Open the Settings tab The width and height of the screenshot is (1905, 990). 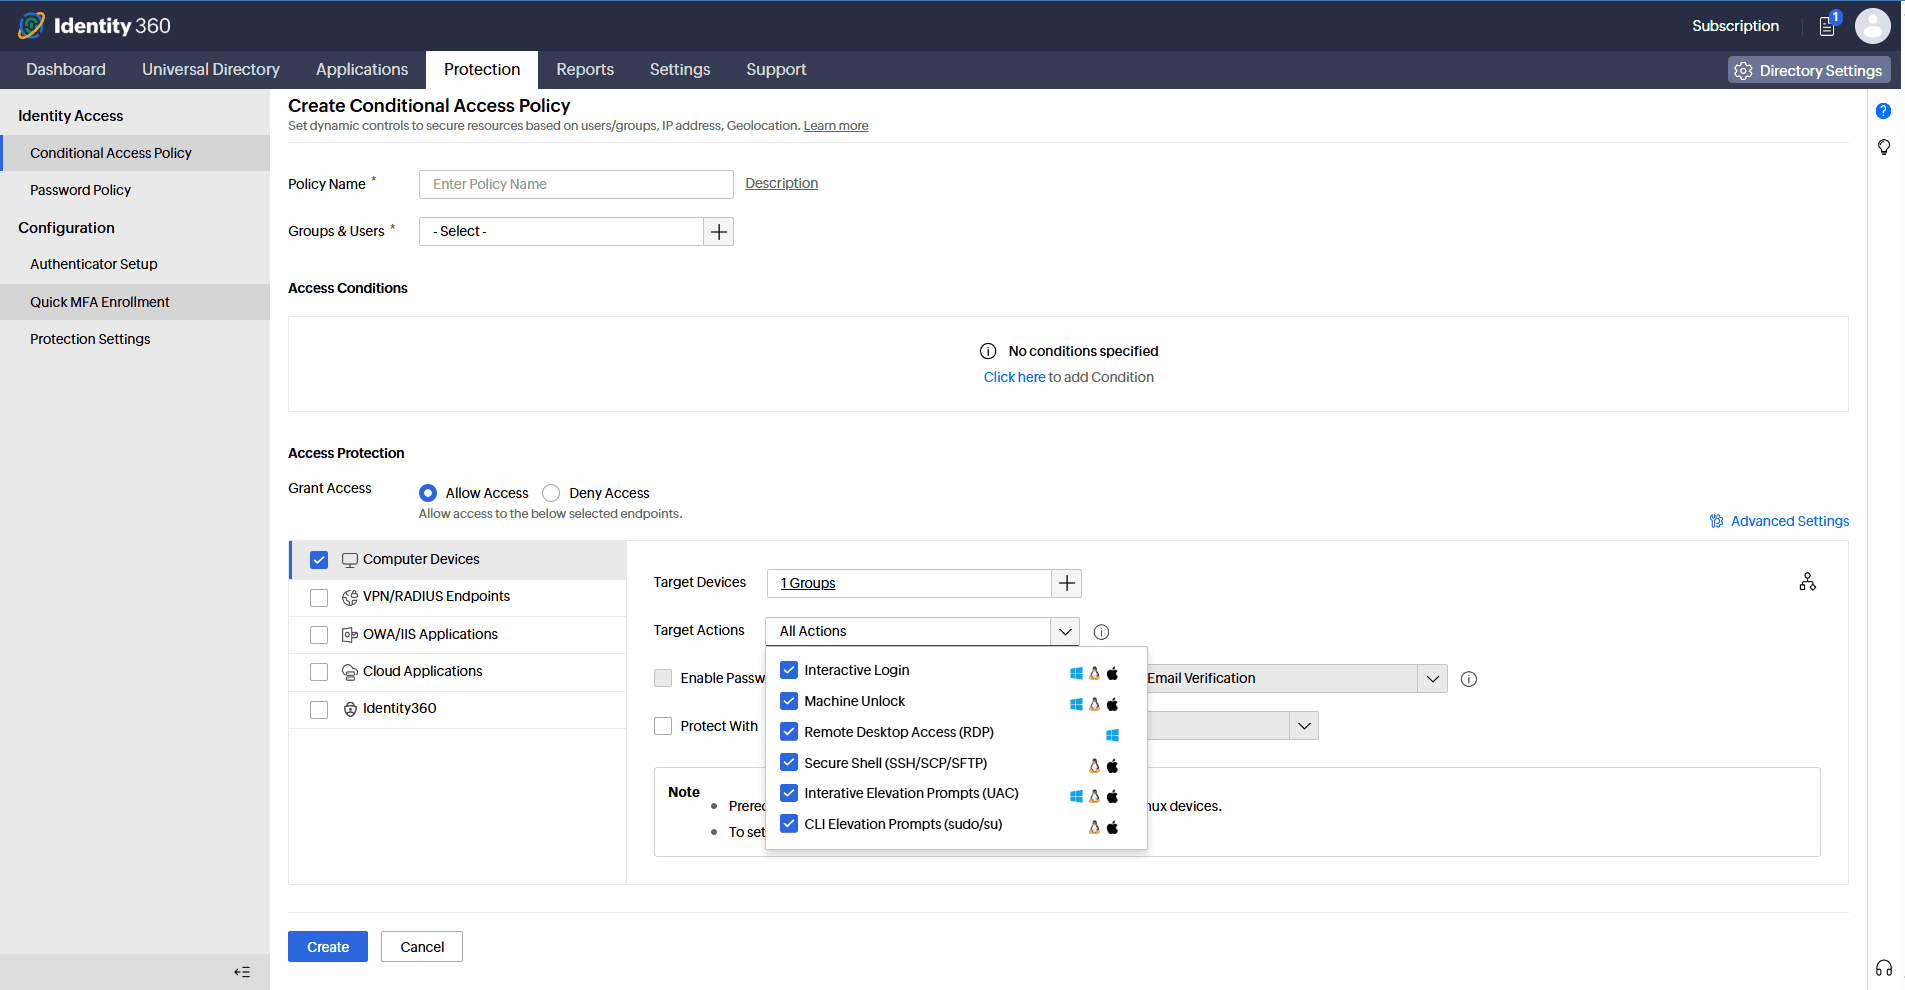680,70
